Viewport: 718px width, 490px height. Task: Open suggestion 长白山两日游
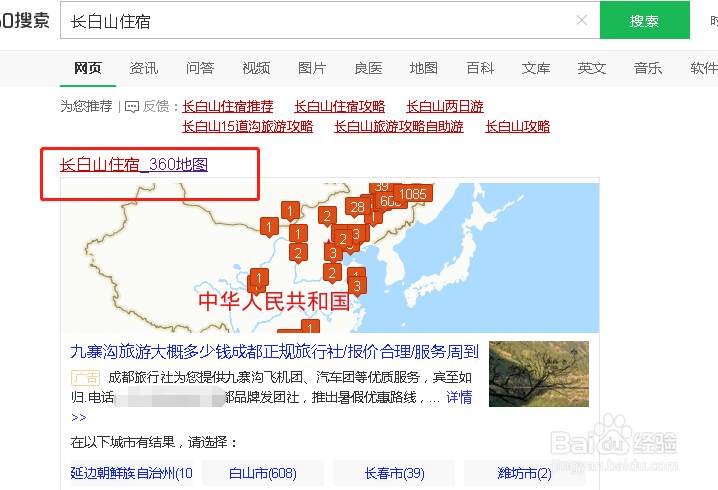click(445, 107)
